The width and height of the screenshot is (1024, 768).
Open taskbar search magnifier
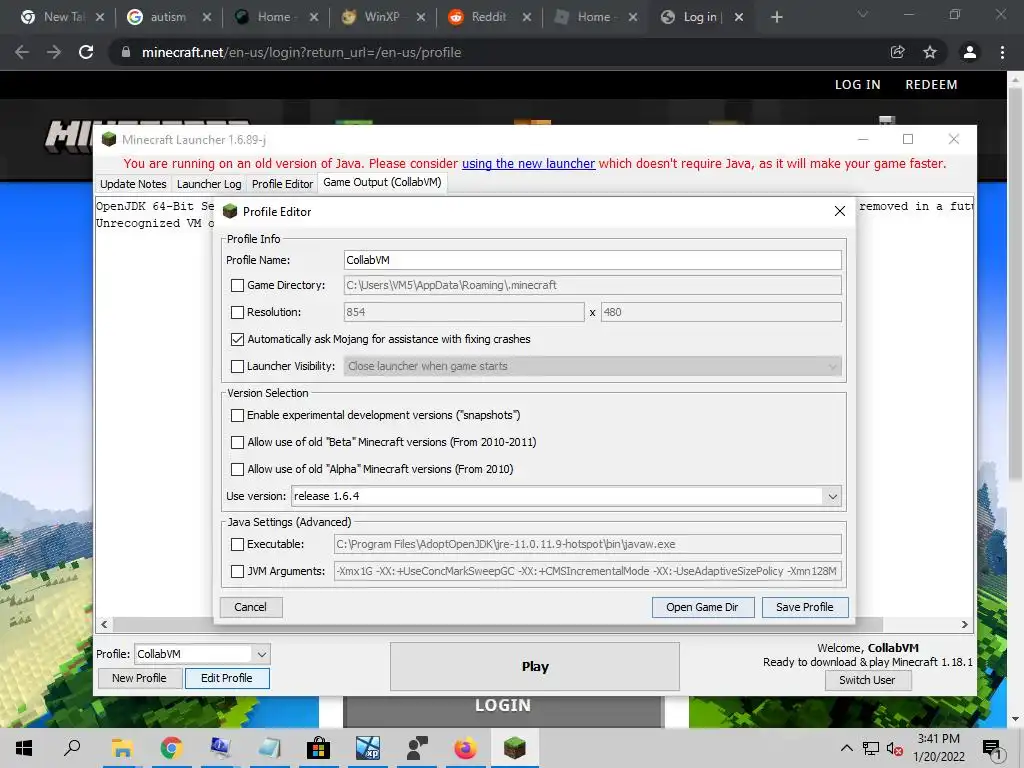coord(72,748)
